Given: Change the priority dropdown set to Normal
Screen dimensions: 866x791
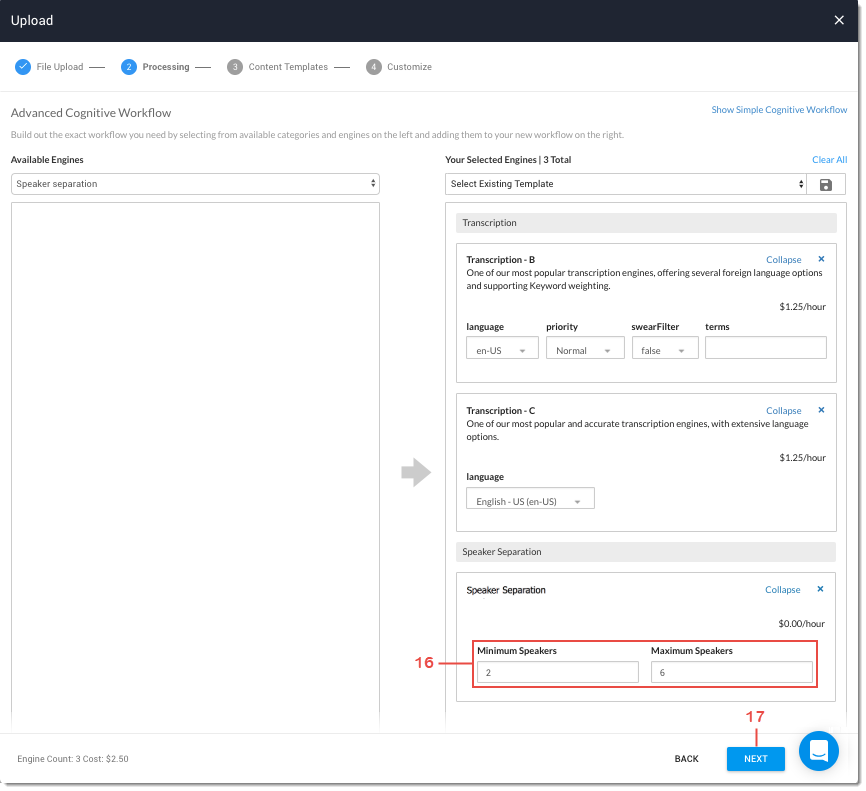Looking at the screenshot, I should pyautogui.click(x=585, y=350).
